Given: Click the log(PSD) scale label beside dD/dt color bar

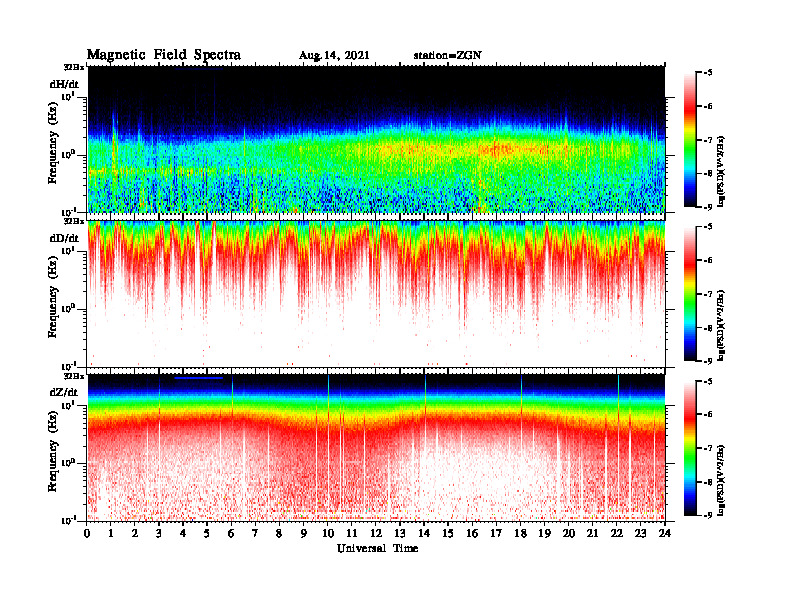Looking at the screenshot, I should pos(721,325).
